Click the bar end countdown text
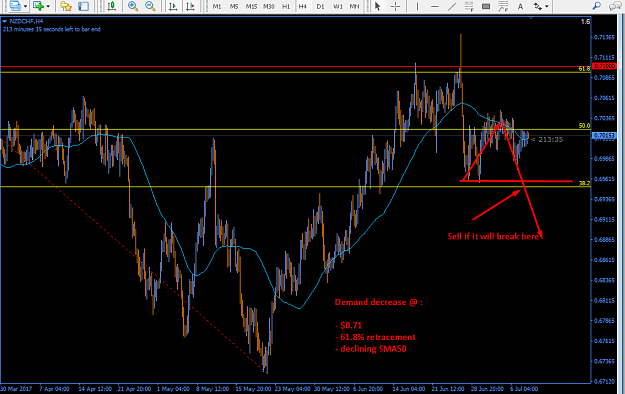 51,29
